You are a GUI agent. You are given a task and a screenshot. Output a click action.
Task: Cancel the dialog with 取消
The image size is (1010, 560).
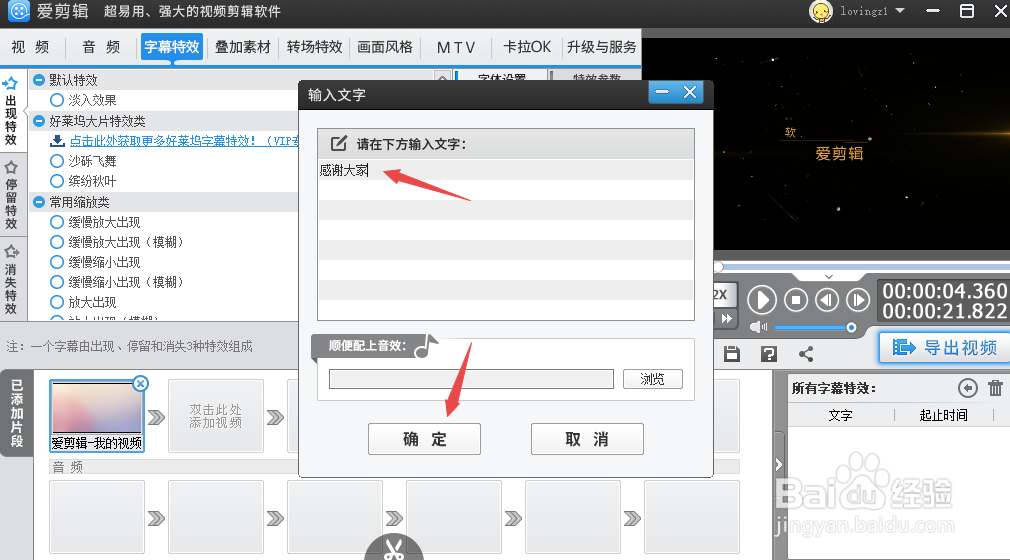pos(587,439)
